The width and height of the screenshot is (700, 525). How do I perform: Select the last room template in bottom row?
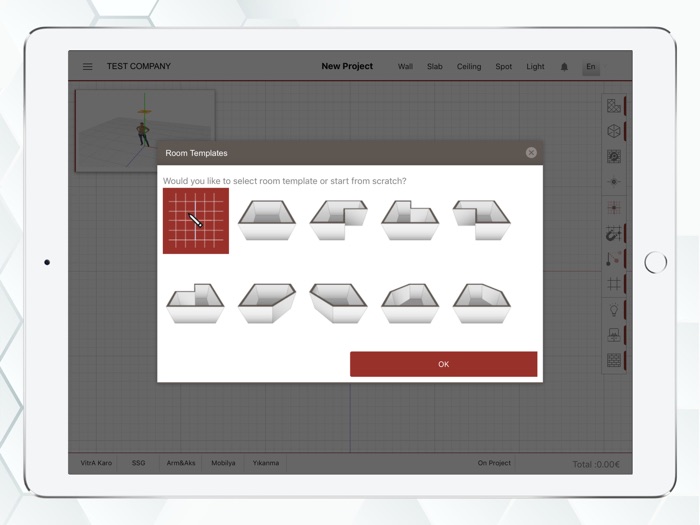482,303
